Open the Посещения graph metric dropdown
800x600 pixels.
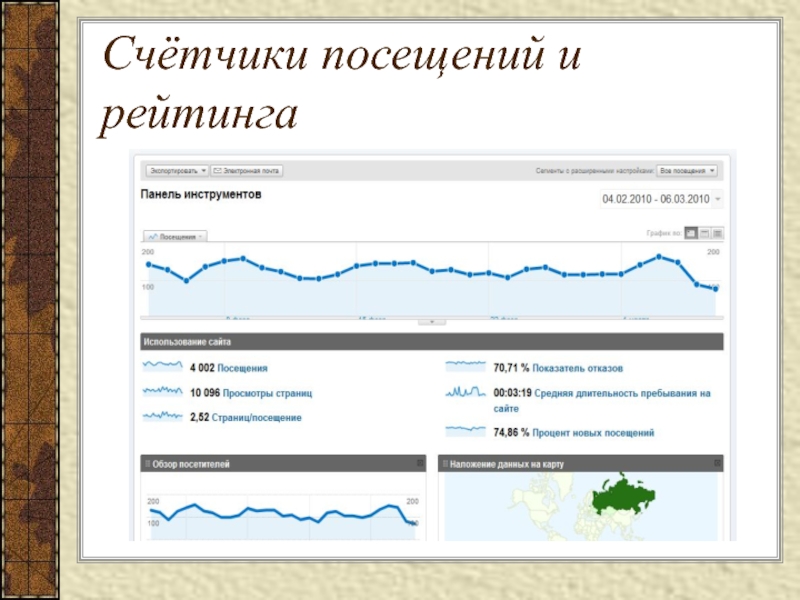(x=175, y=236)
